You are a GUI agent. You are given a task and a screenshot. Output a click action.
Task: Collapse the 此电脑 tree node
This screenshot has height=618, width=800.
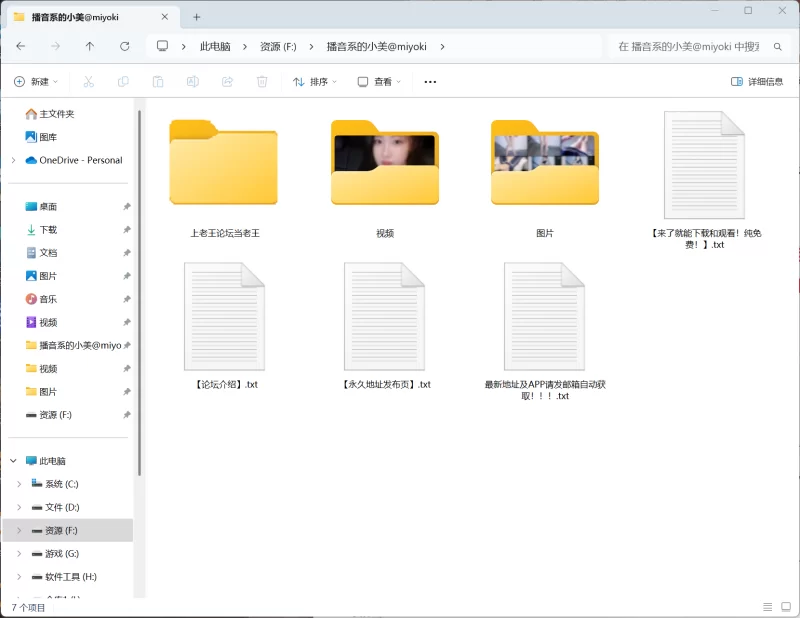tap(14, 461)
